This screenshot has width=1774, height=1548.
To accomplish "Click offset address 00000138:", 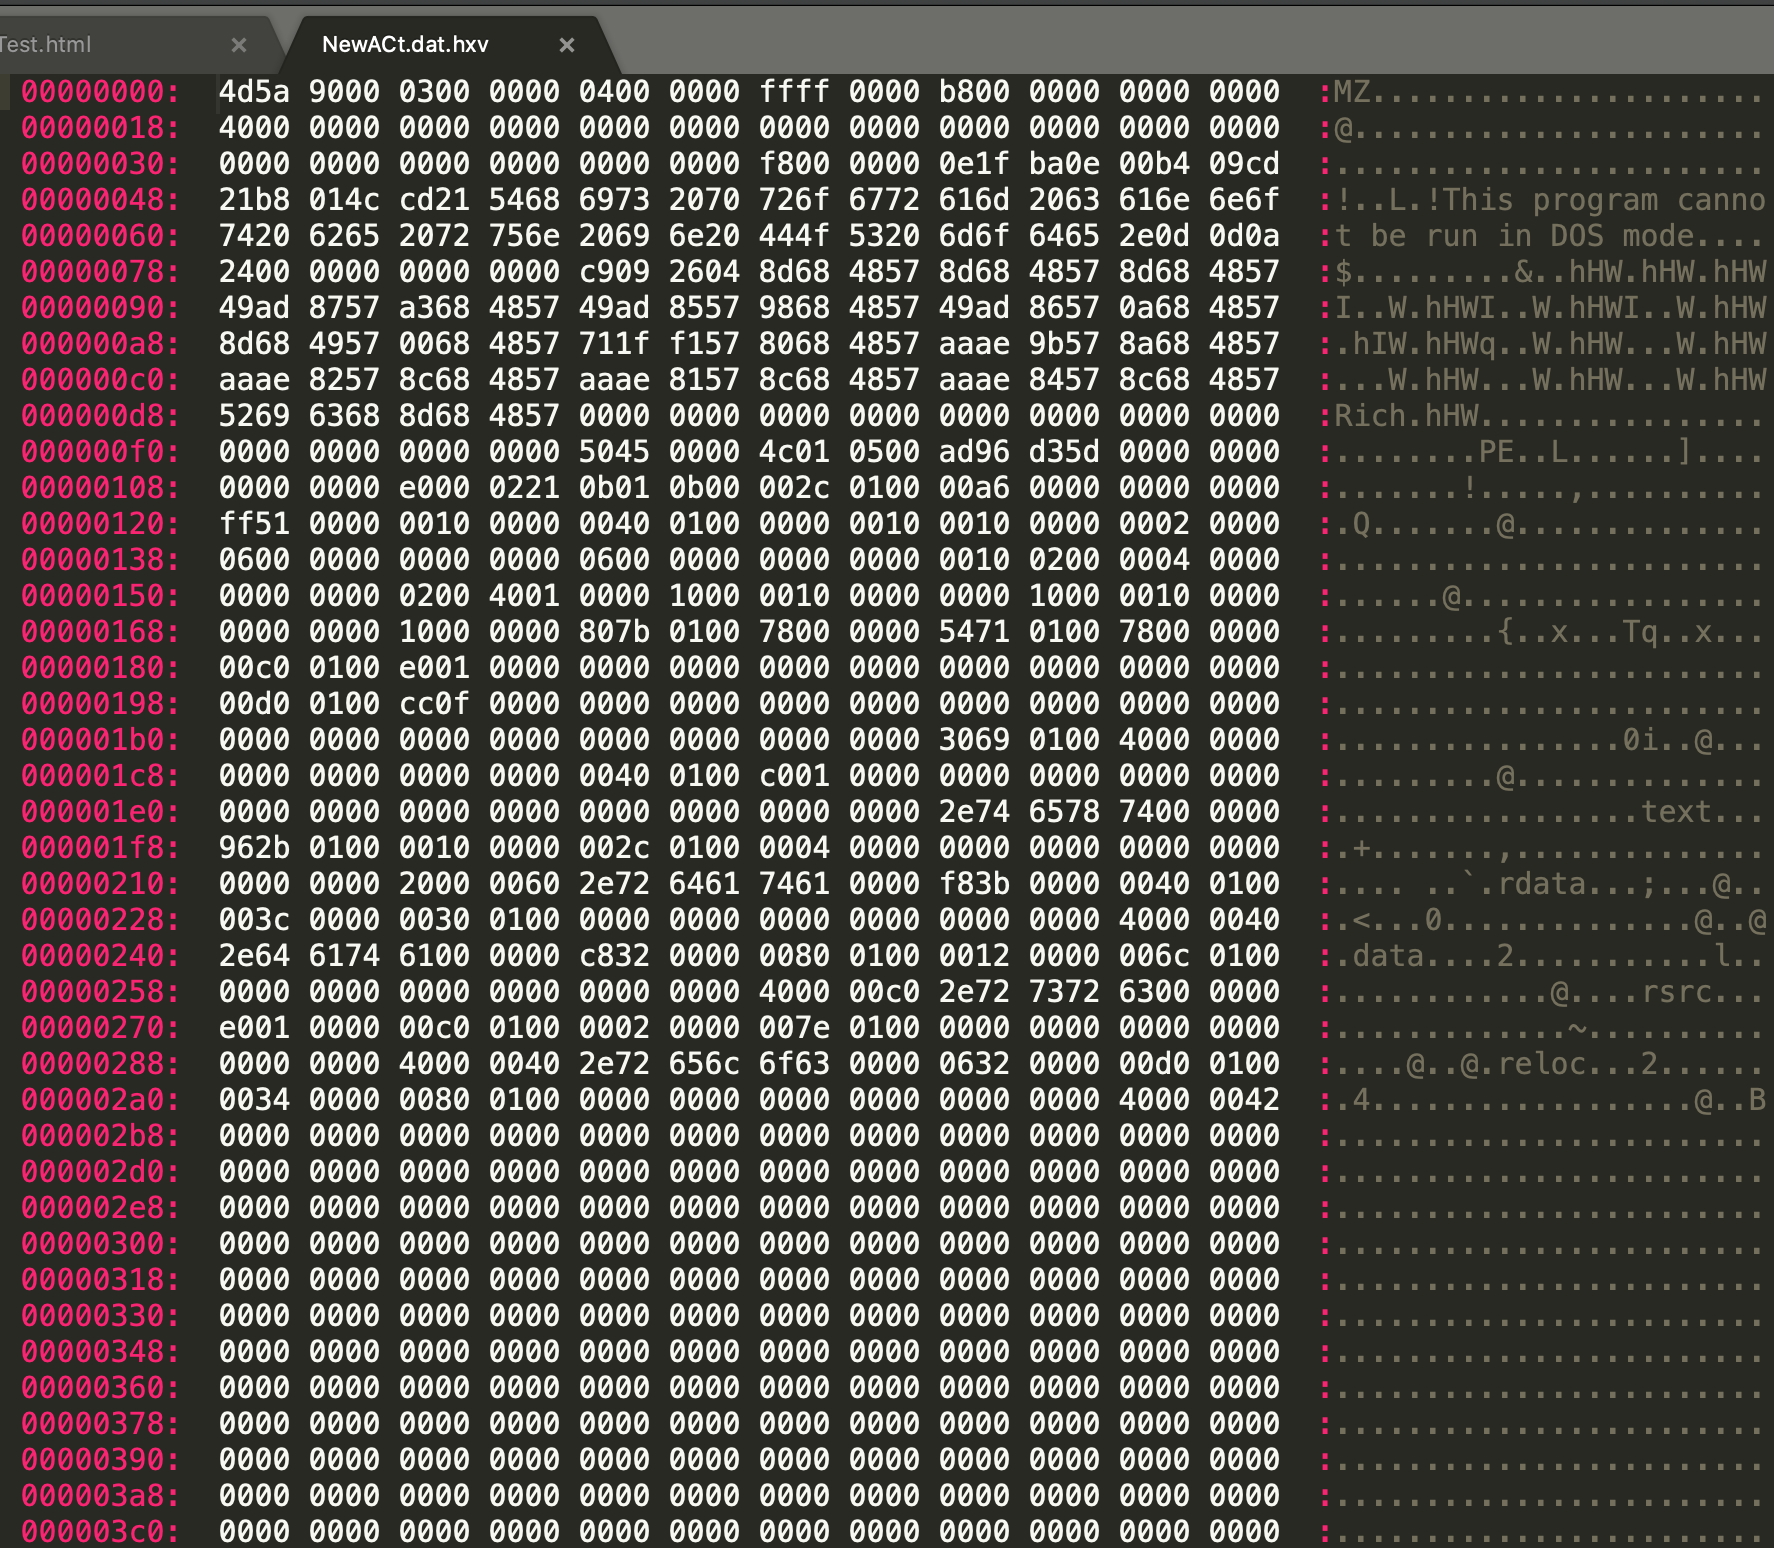I will pos(100,560).
